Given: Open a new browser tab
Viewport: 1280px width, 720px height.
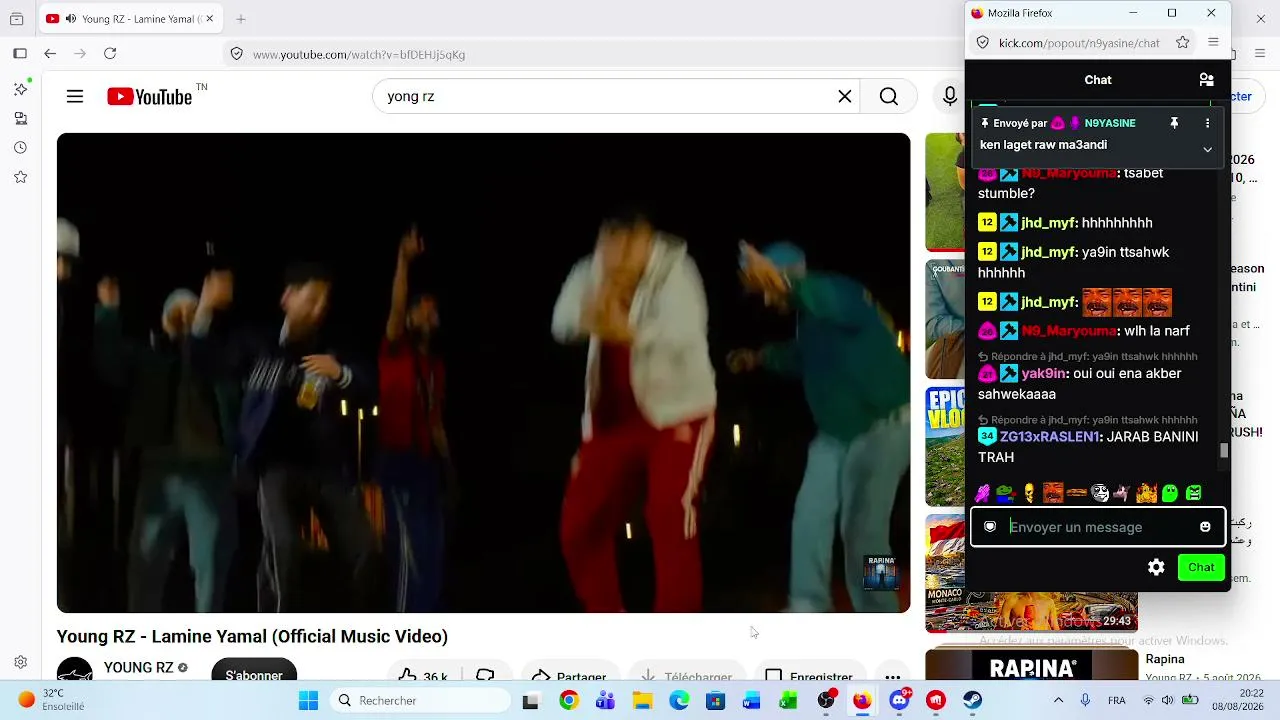Looking at the screenshot, I should click(240, 19).
